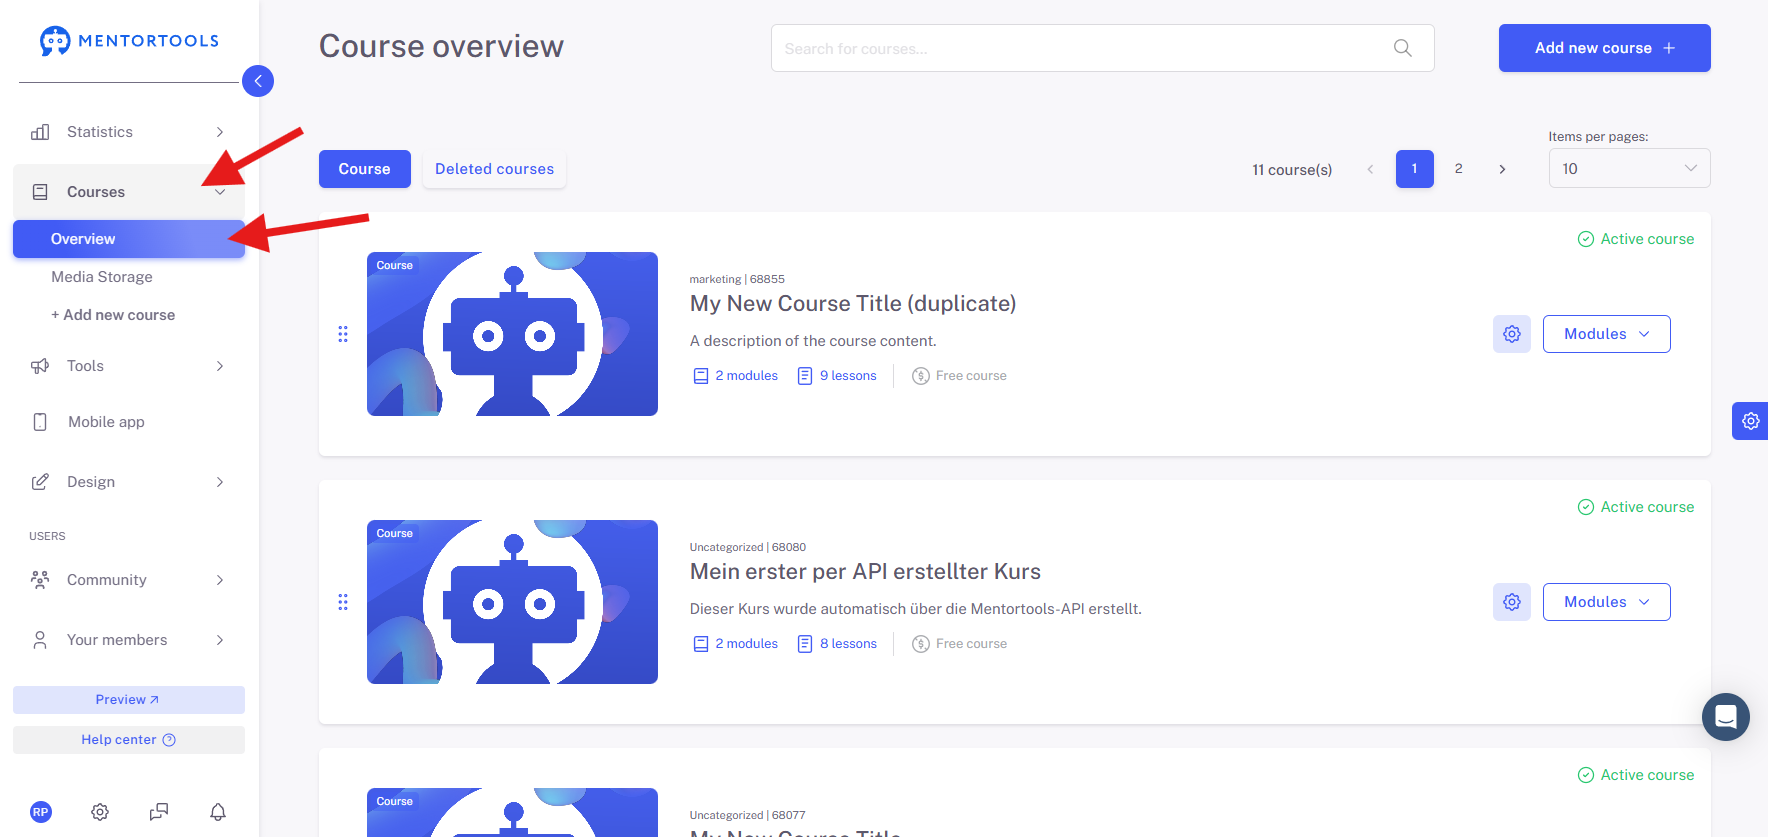
Task: Click the Community people icon
Action: tap(40, 580)
